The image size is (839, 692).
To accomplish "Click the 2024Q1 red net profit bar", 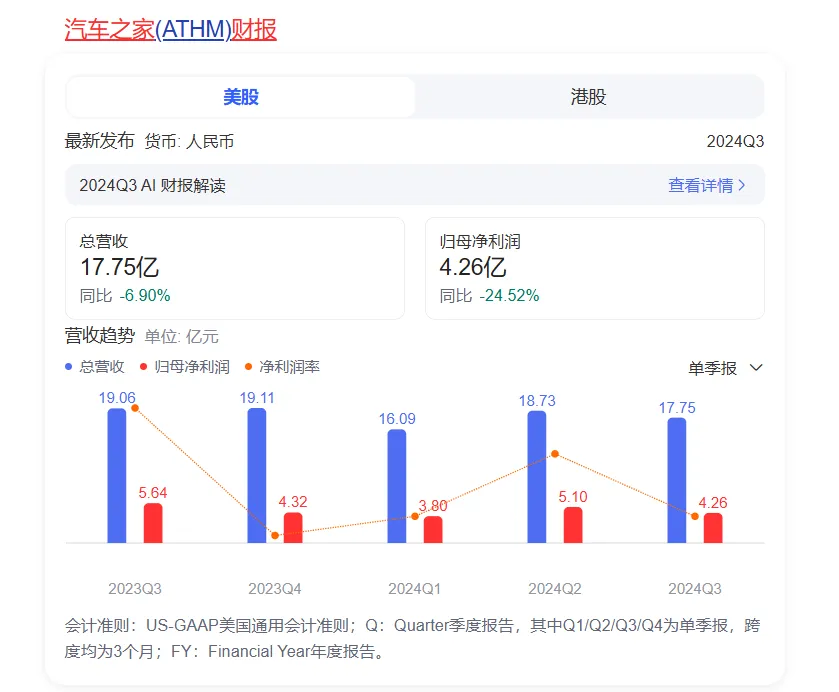I will [x=433, y=530].
